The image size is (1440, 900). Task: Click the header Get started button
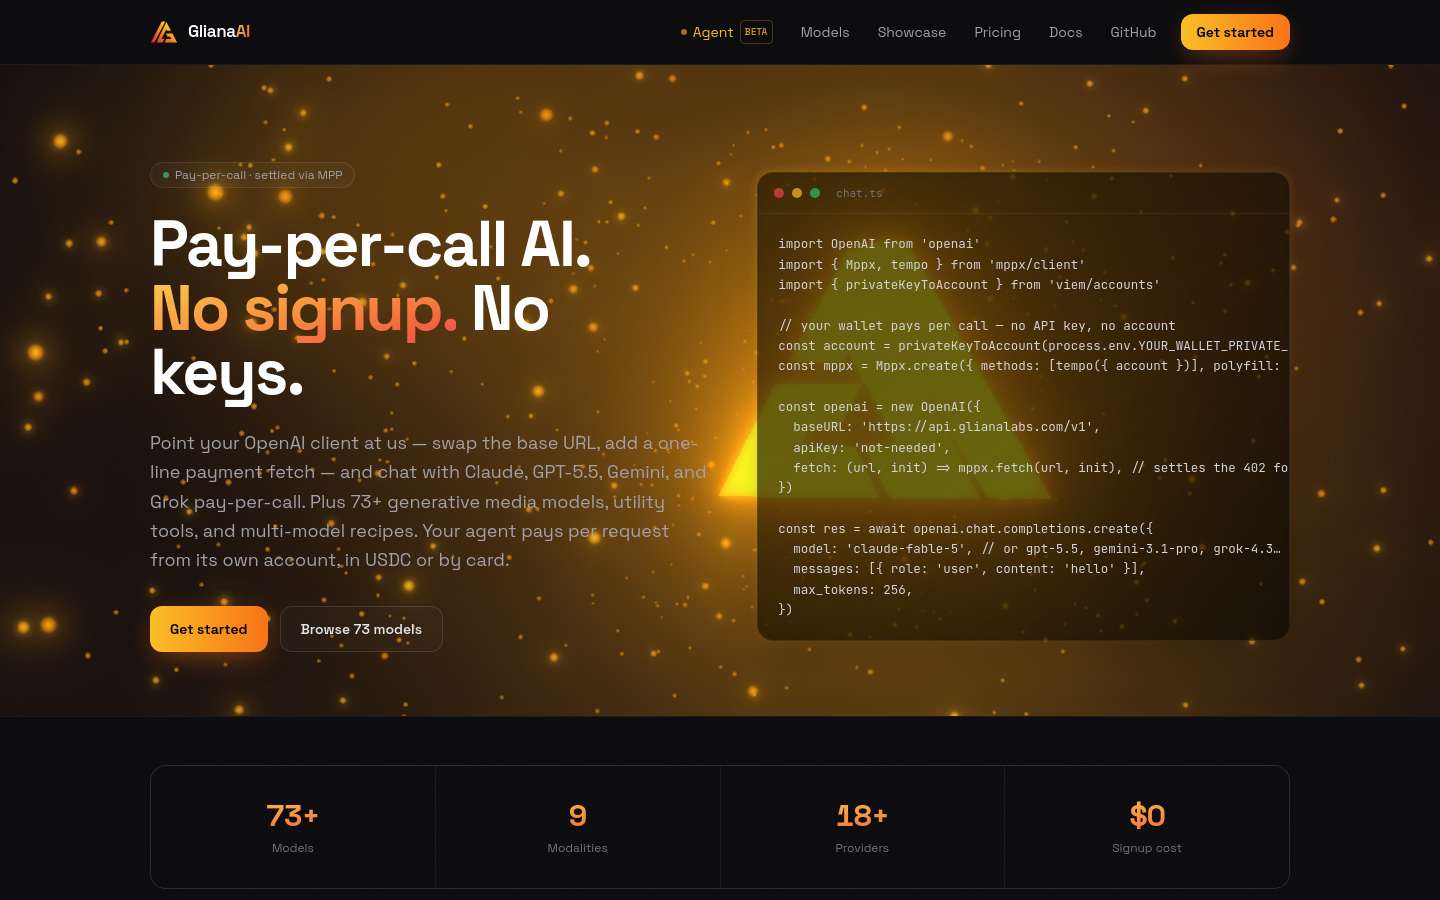click(1235, 32)
